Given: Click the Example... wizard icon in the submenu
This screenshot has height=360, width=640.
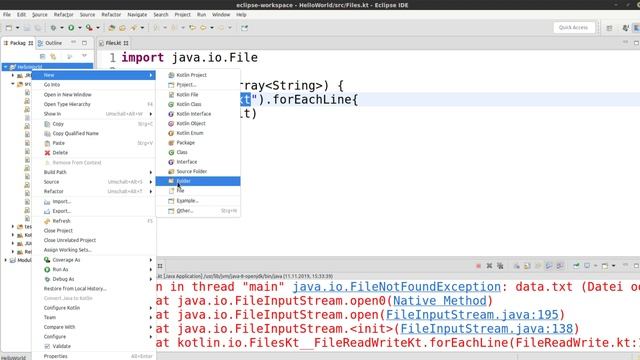Looking at the screenshot, I should [x=171, y=201].
